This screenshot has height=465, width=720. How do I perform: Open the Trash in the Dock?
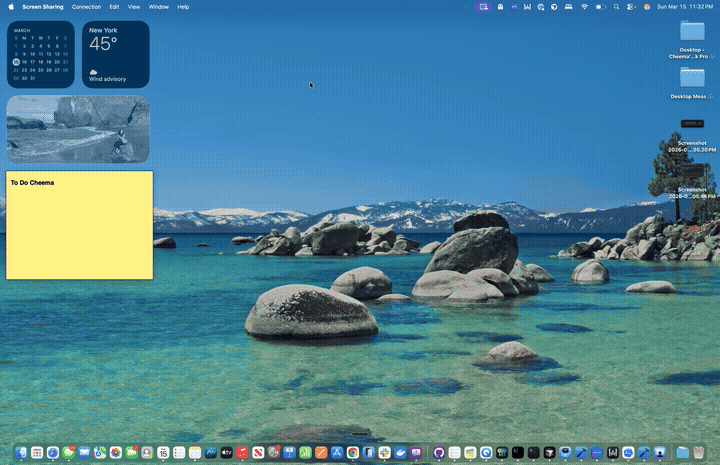pyautogui.click(x=698, y=453)
